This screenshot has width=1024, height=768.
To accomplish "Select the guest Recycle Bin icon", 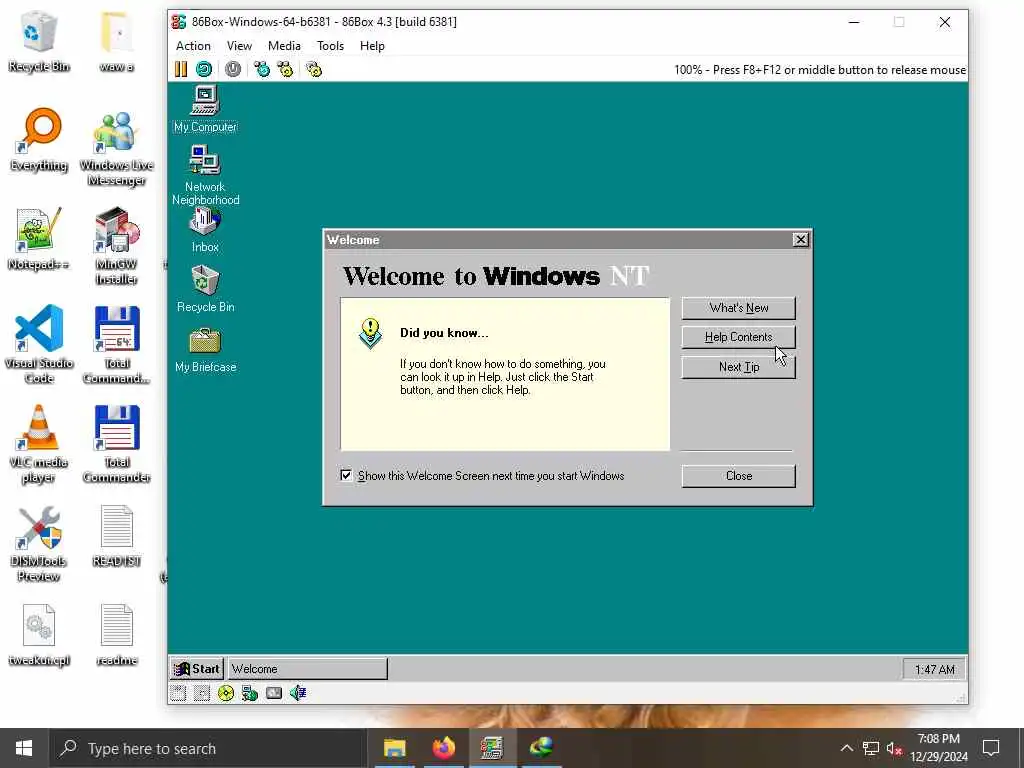I will tap(205, 289).
